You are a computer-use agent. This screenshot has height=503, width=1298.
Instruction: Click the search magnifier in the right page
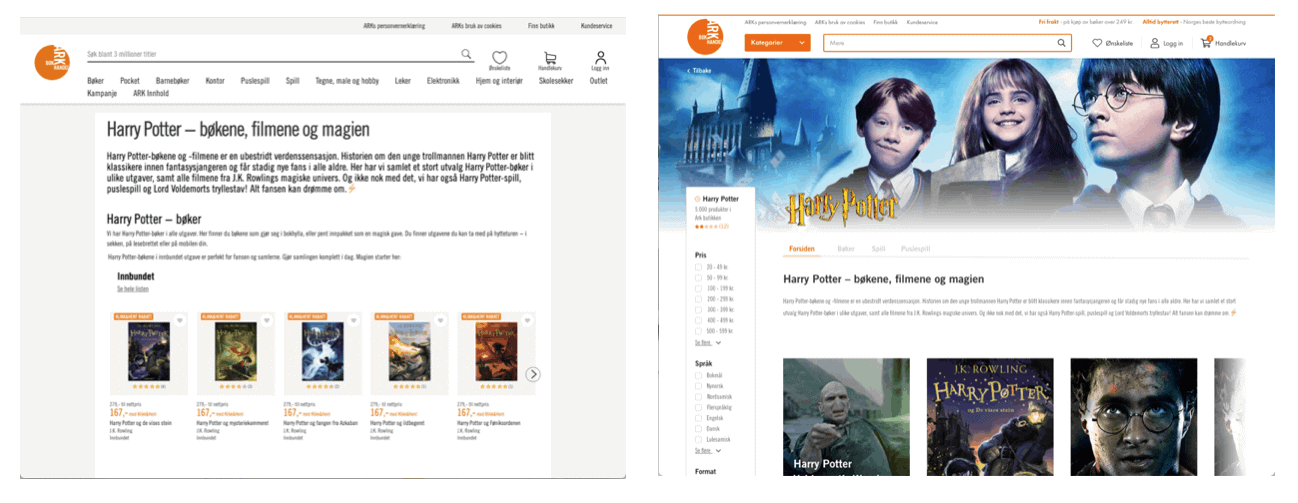click(x=1061, y=43)
